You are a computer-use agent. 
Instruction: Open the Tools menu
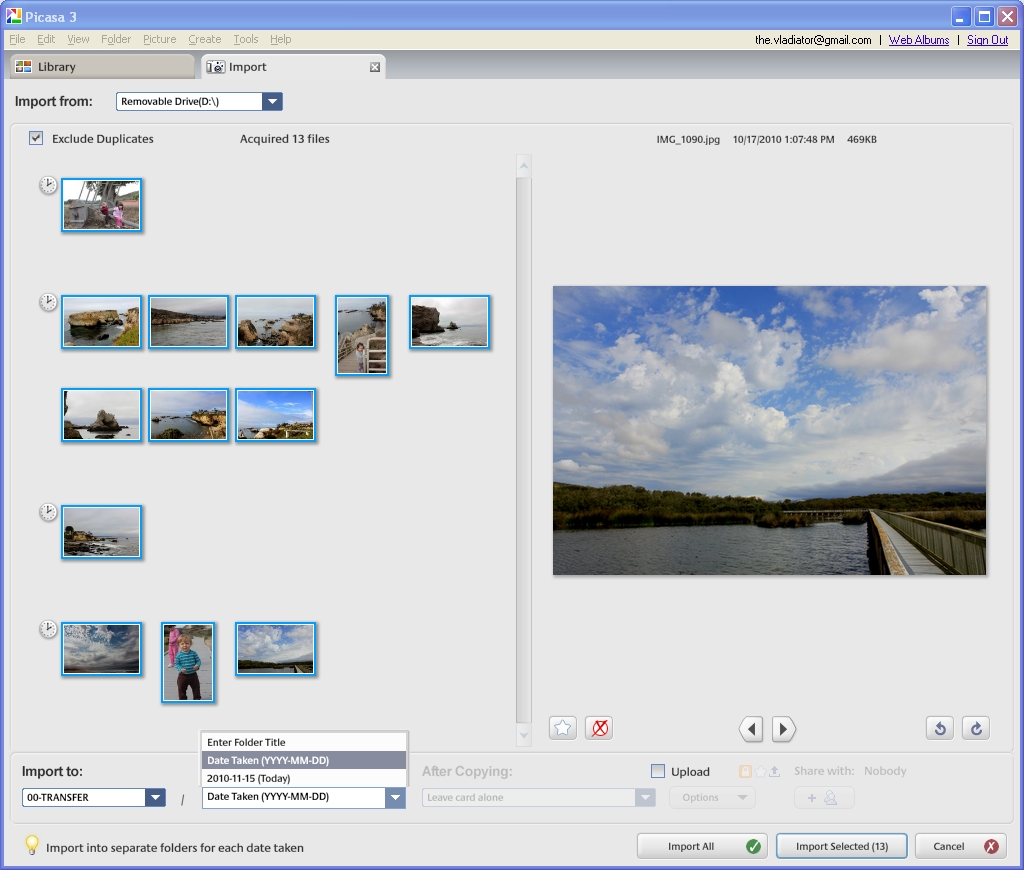(245, 40)
